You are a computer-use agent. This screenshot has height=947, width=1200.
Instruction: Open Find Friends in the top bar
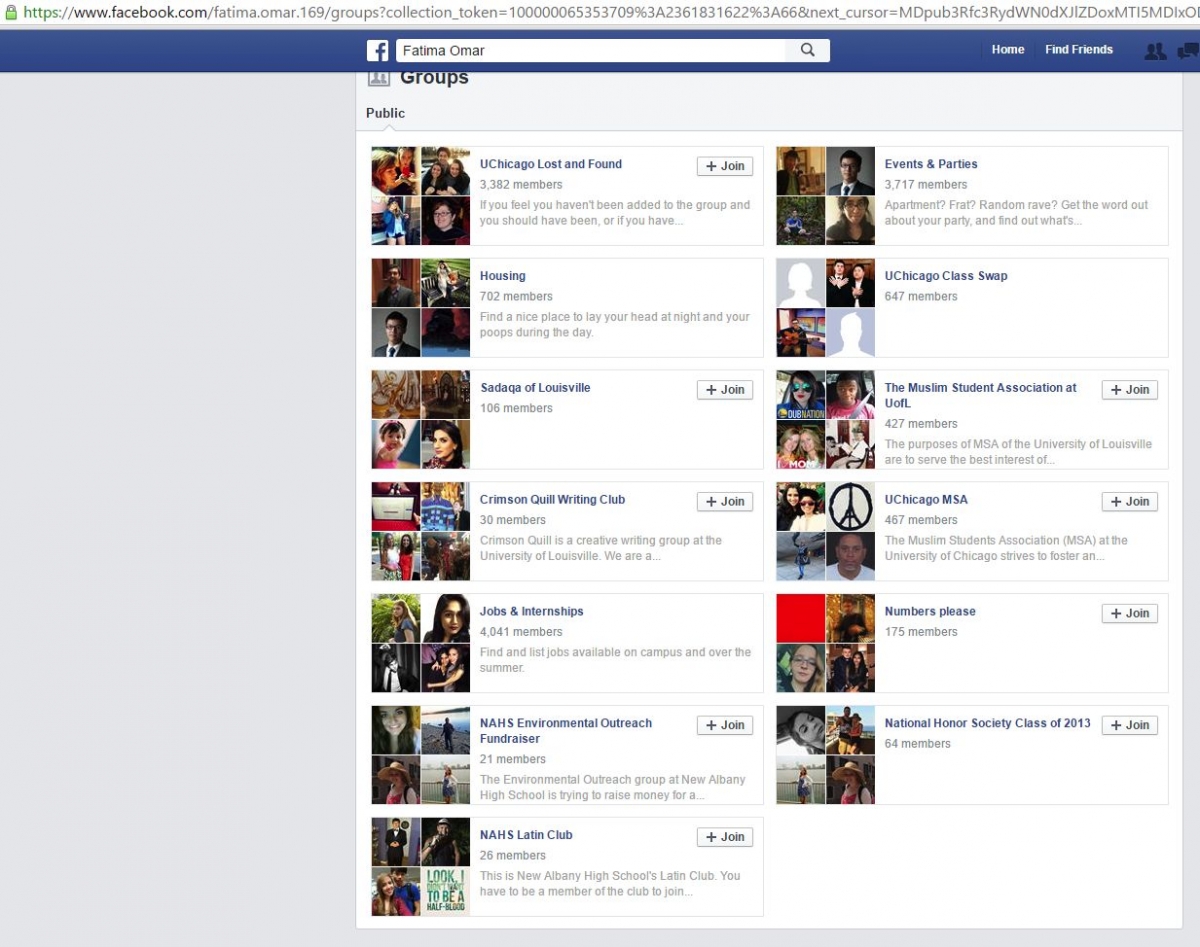click(1079, 49)
